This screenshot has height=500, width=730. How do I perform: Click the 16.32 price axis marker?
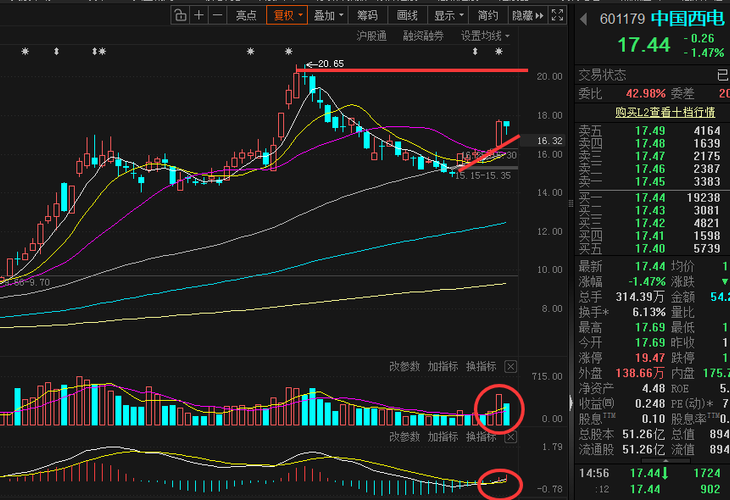coord(549,141)
